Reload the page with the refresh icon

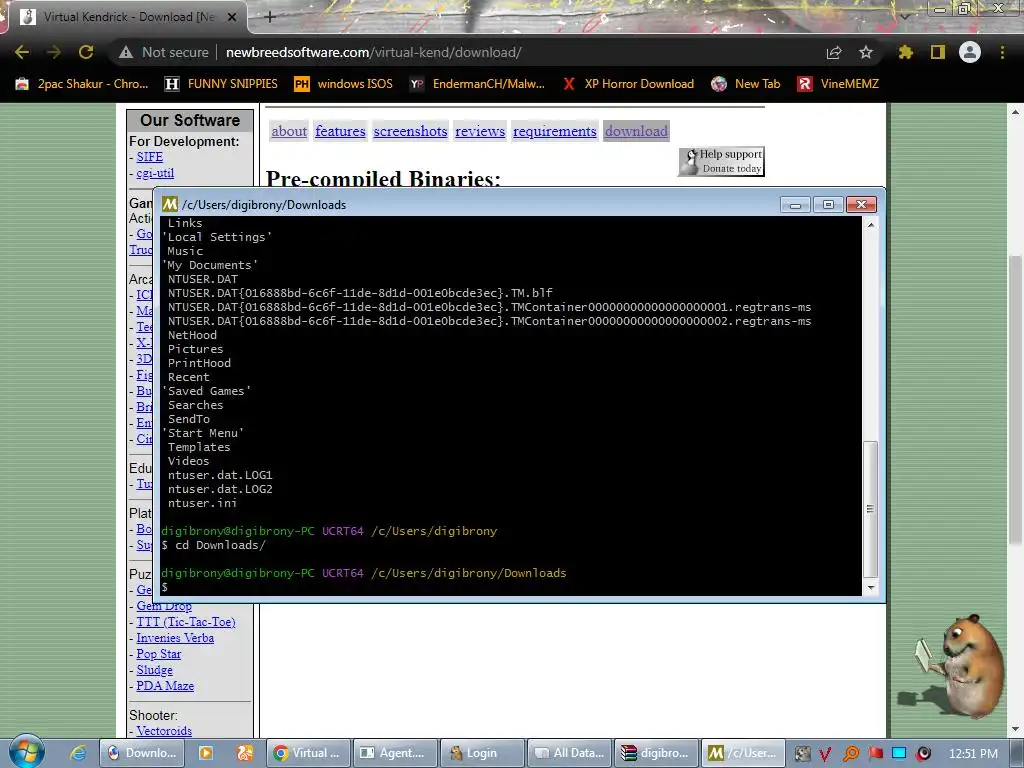[86, 52]
